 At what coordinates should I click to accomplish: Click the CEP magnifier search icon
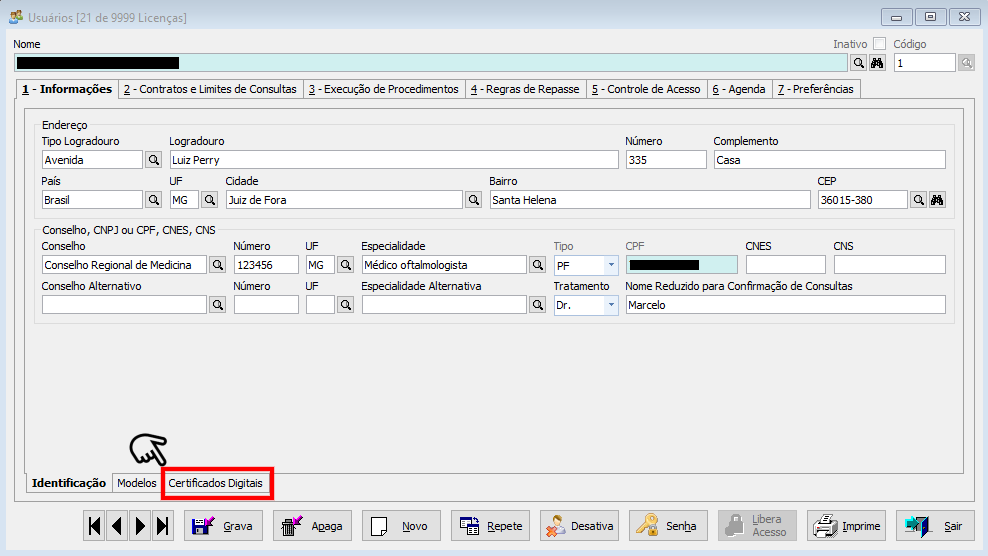tap(919, 200)
